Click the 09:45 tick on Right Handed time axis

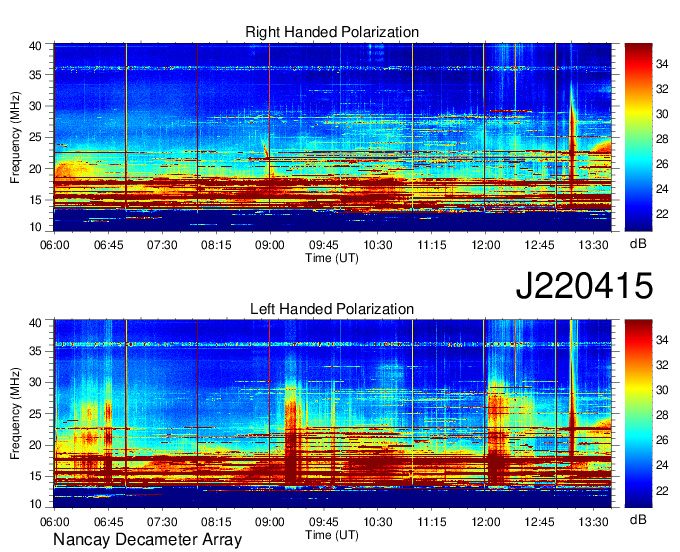[324, 245]
